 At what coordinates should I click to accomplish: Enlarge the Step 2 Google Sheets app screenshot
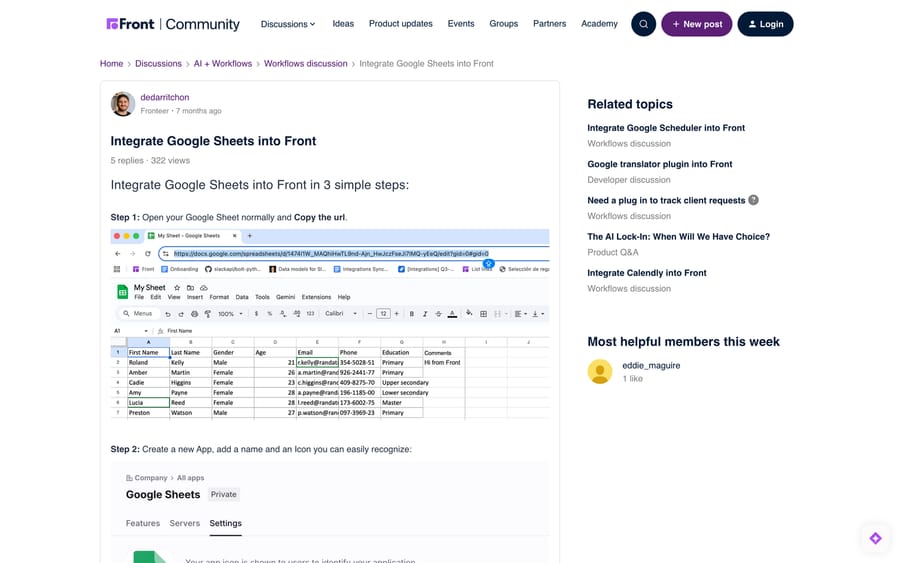(x=329, y=512)
